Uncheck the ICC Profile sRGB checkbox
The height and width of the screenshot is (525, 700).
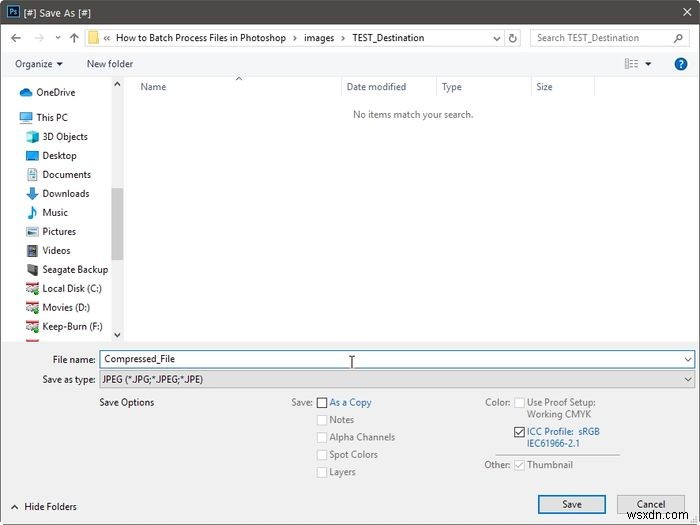point(519,432)
